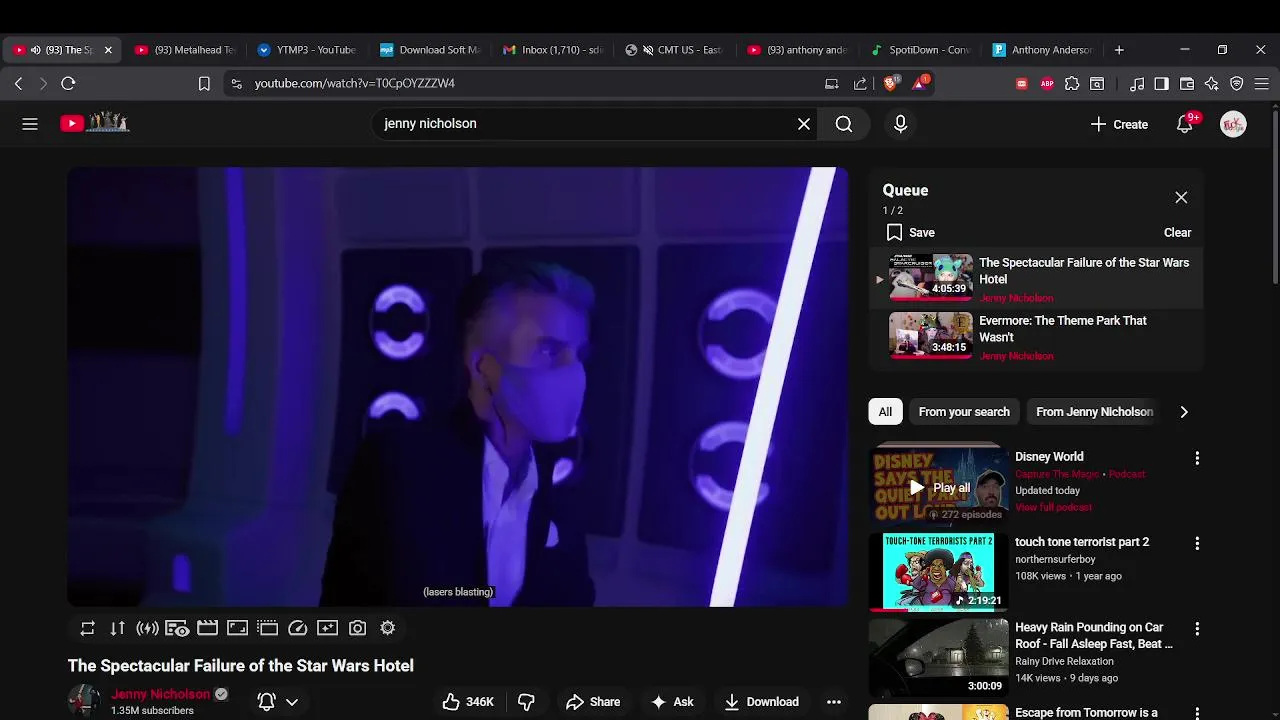Open more actions three-dot menu
Viewport: 1280px width, 720px height.
click(833, 702)
